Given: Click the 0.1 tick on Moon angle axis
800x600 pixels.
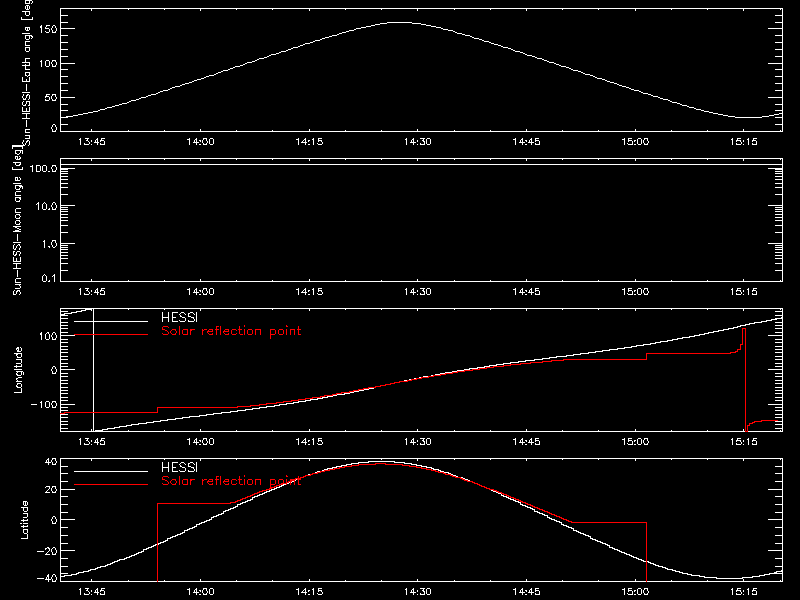Looking at the screenshot, I should [x=49, y=278].
